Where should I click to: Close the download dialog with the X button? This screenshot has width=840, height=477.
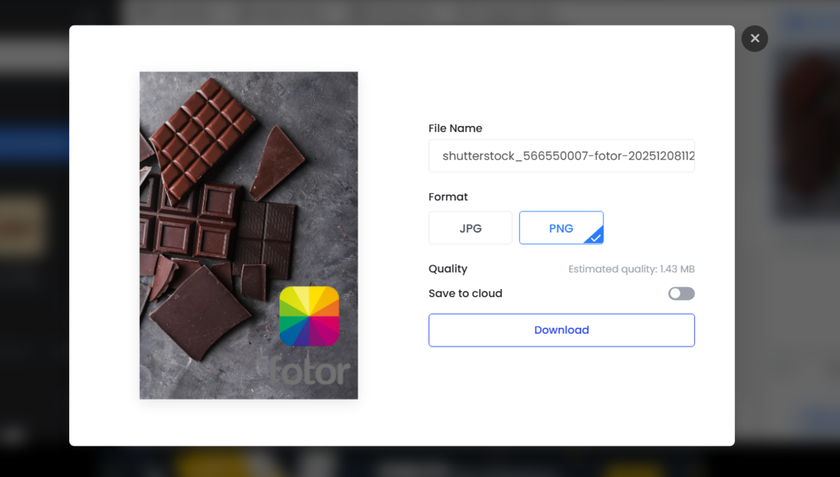[x=754, y=39]
